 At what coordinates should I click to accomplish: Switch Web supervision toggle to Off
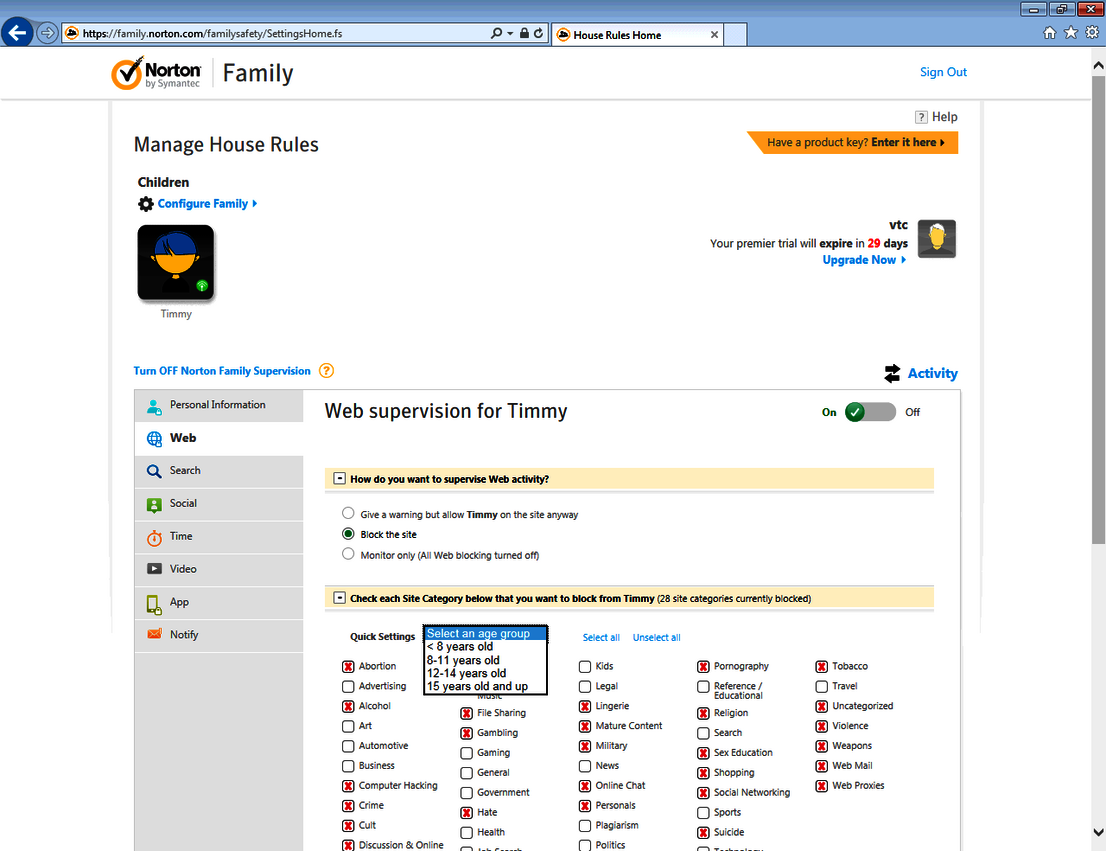(x=881, y=411)
